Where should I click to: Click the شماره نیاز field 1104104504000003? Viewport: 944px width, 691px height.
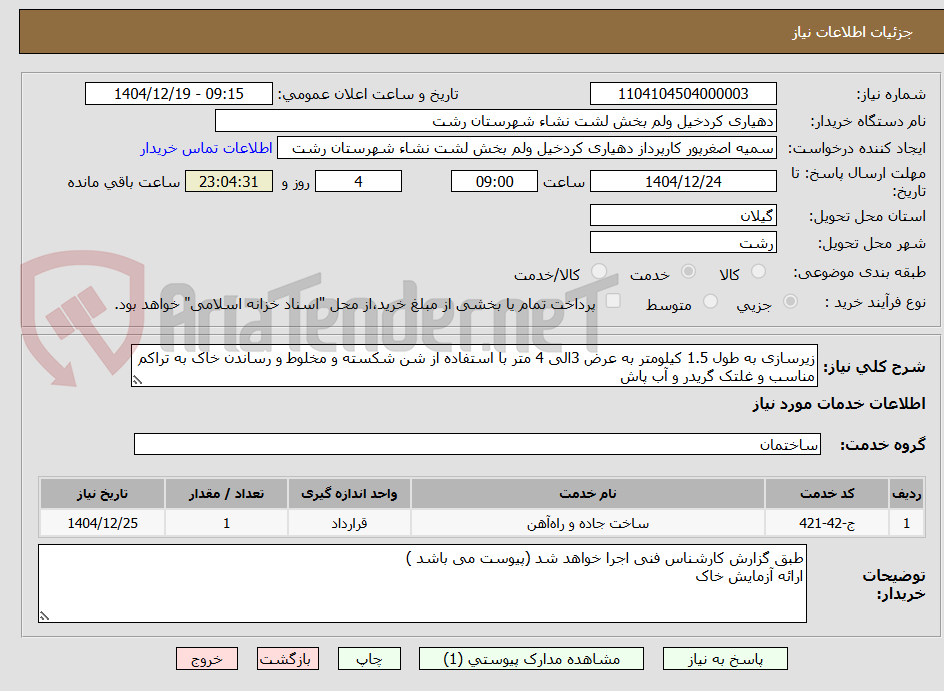(x=683, y=94)
